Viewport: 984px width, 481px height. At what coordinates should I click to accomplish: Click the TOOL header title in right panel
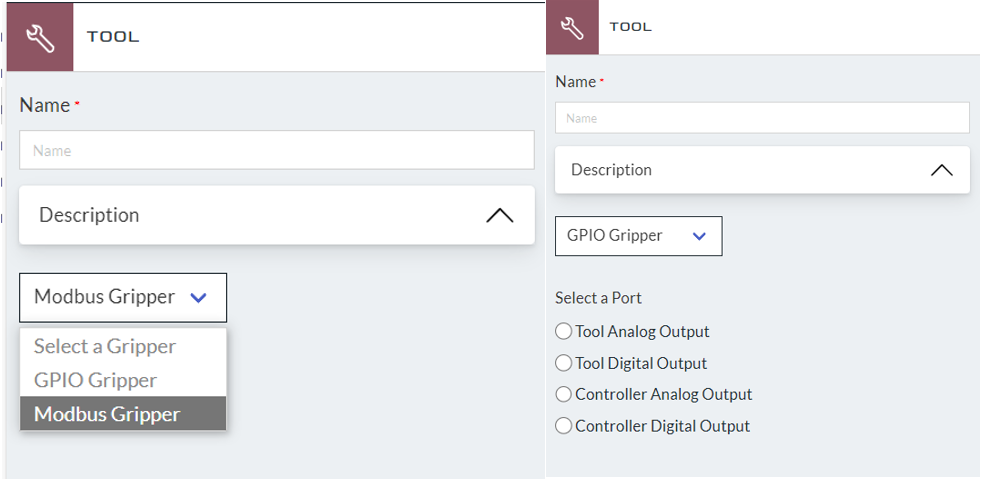tap(630, 27)
